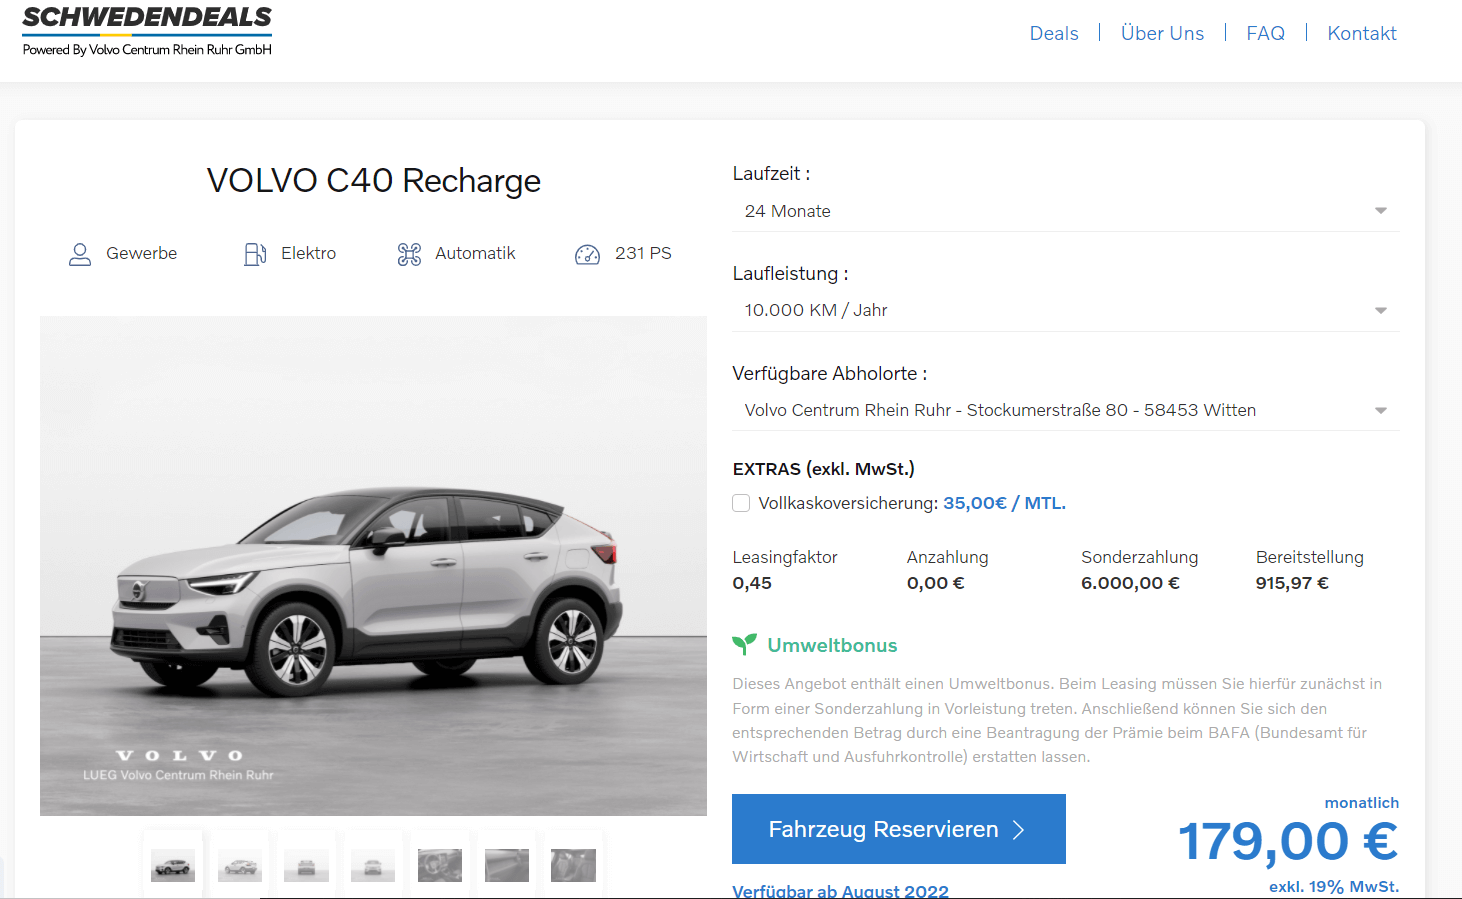Click the Umweltbonus heading
The width and height of the screenshot is (1462, 899).
pos(832,645)
